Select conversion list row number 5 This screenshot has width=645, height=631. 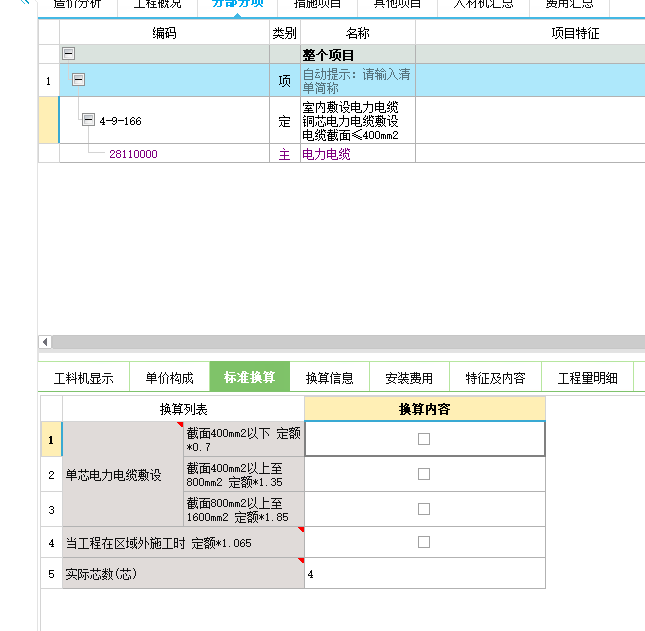click(x=51, y=573)
